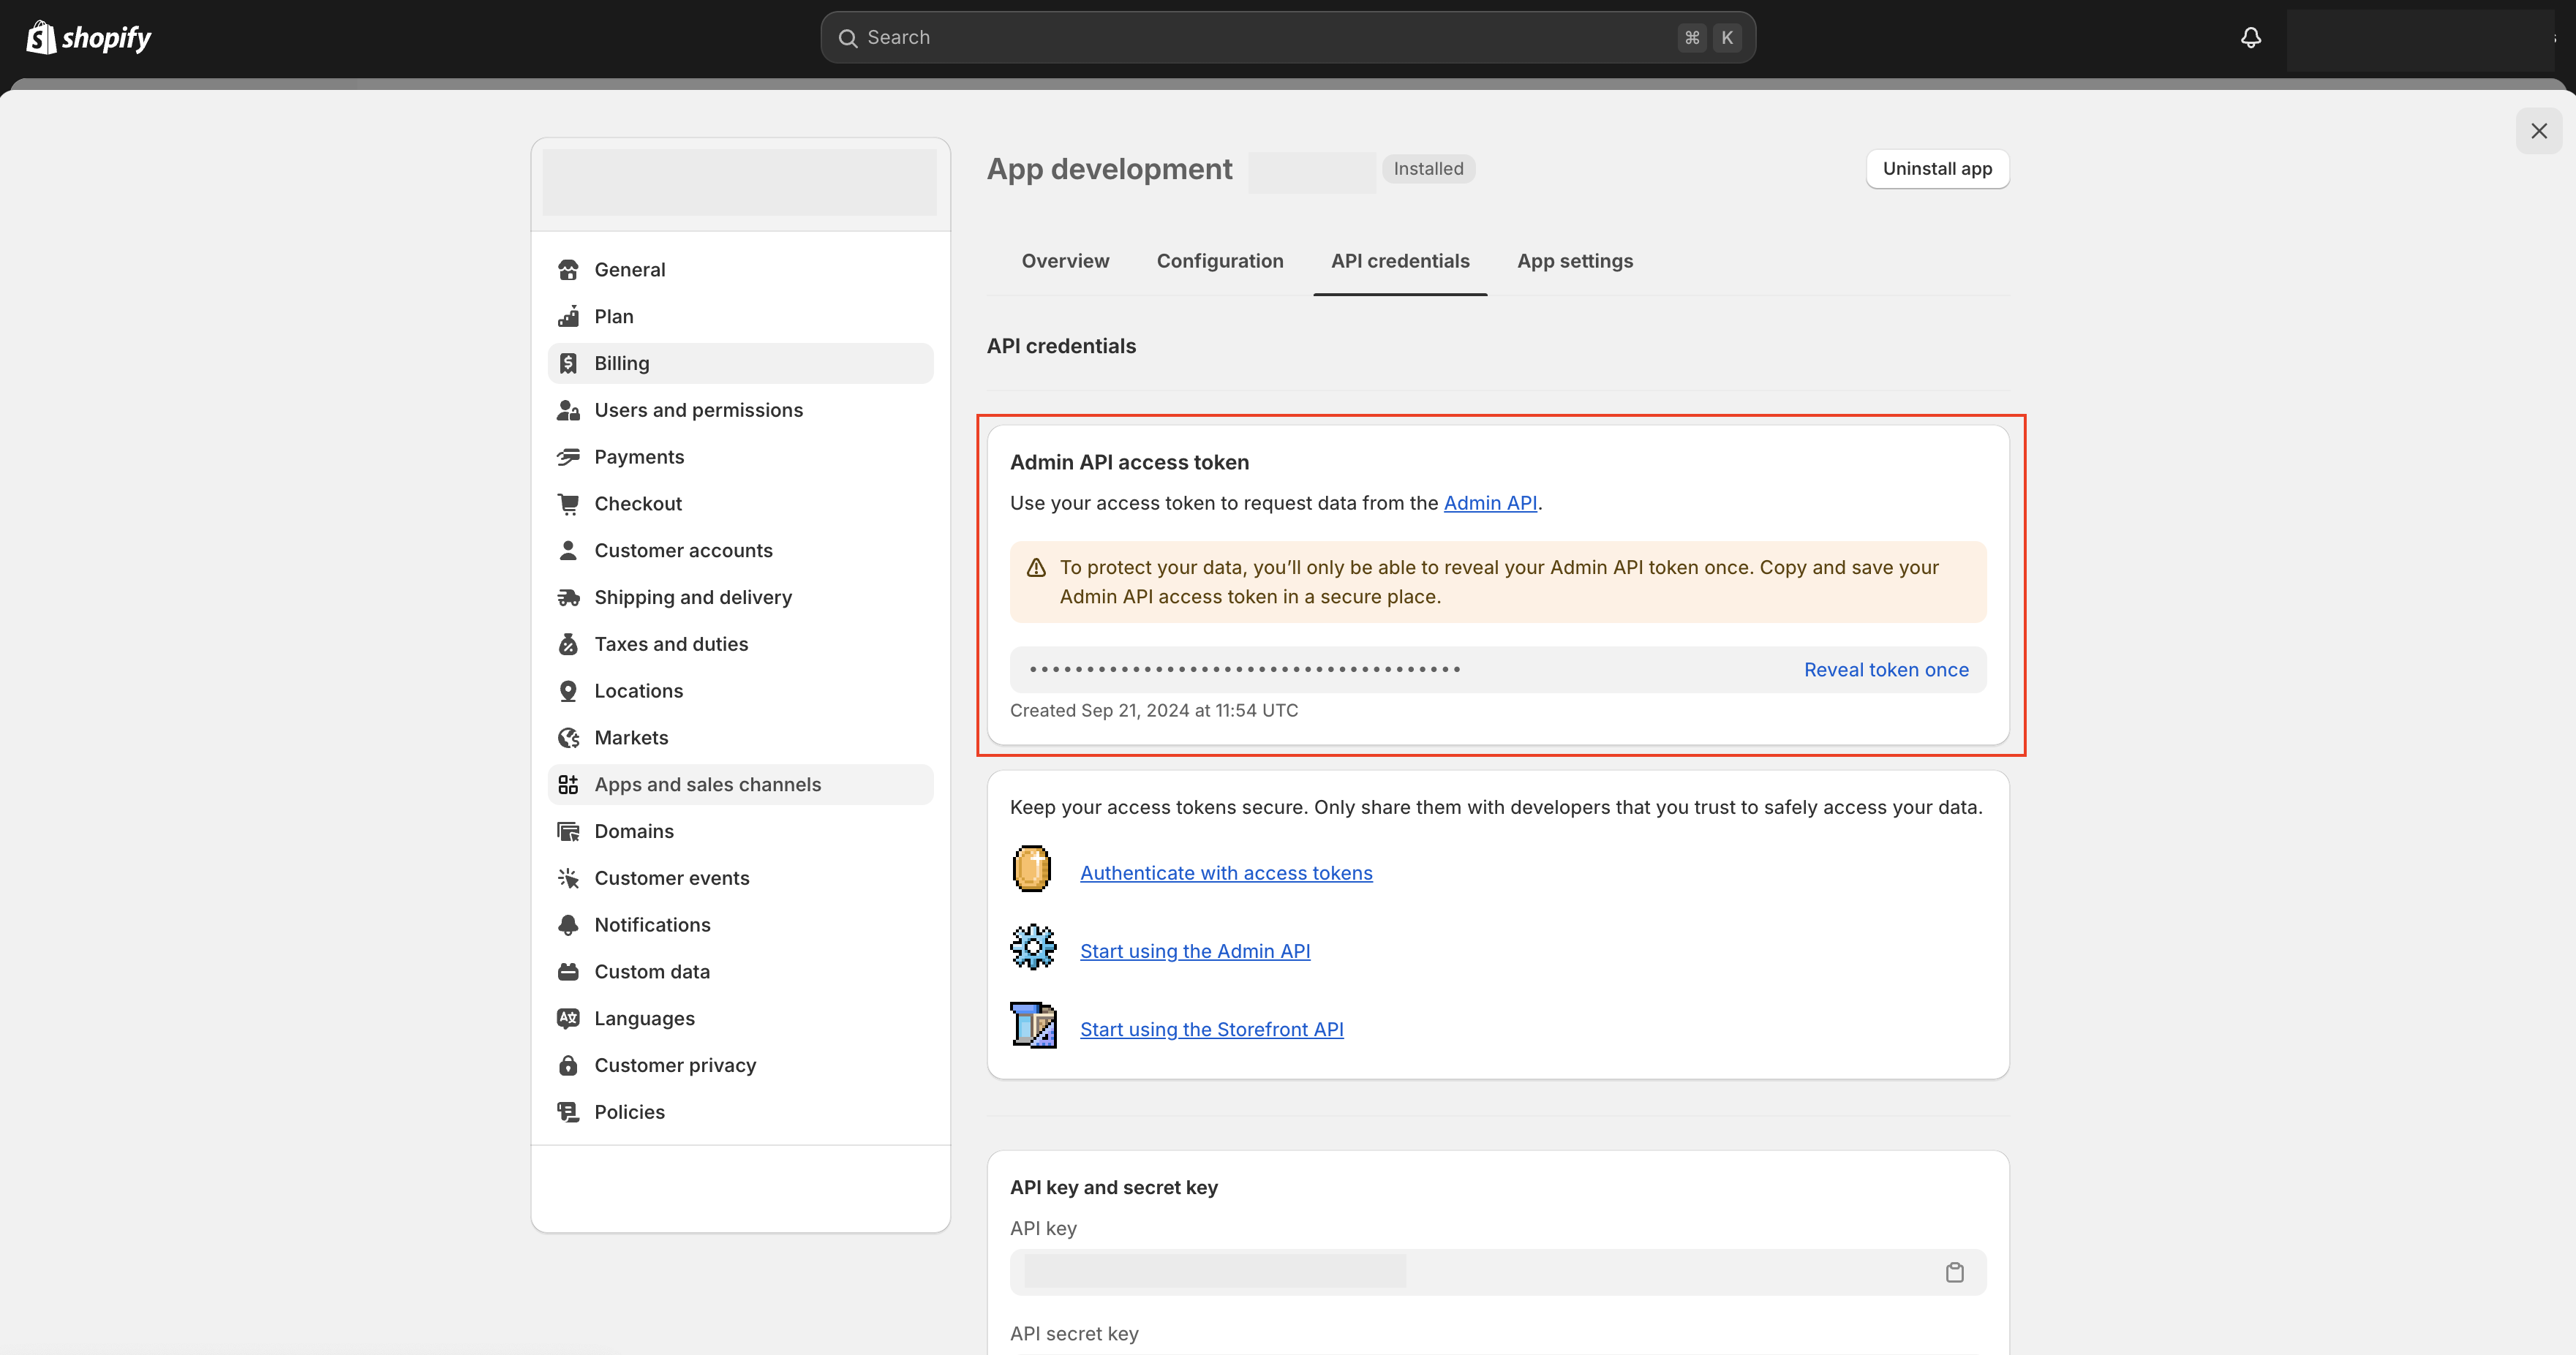Click the Installed status badge
2576x1355 pixels.
coord(1428,169)
